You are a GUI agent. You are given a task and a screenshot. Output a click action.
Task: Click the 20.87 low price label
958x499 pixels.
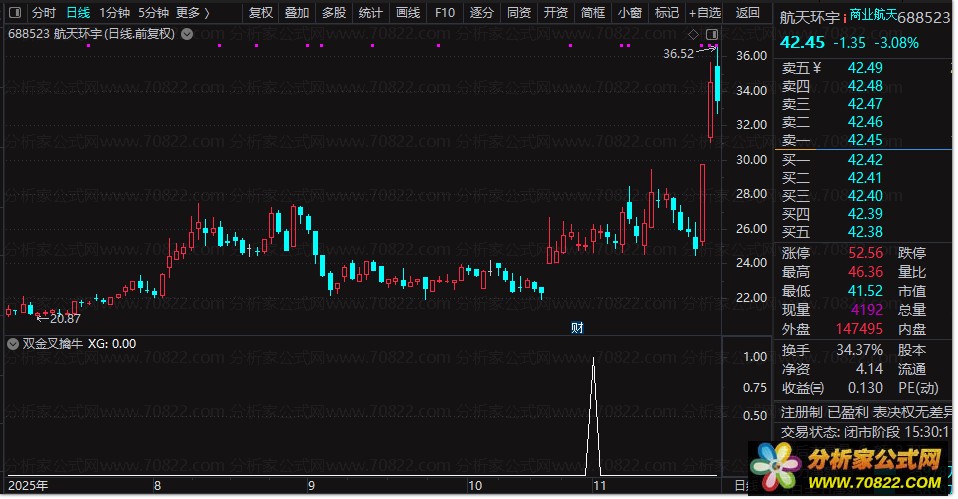(65, 319)
